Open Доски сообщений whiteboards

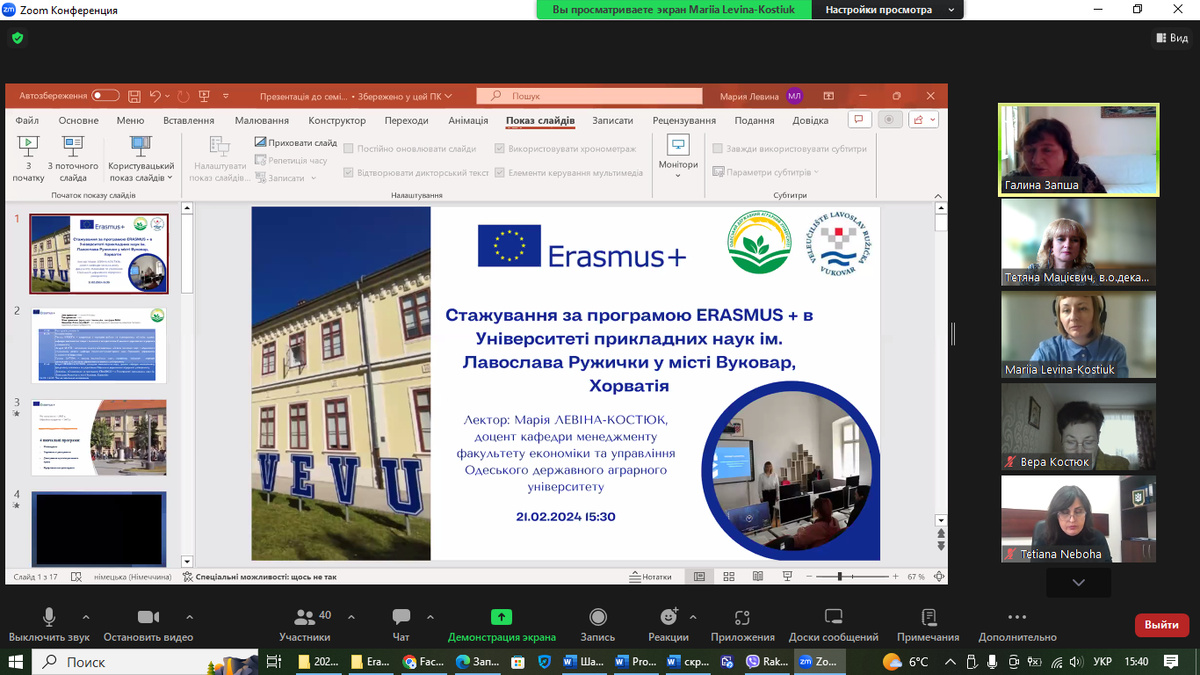click(x=833, y=625)
